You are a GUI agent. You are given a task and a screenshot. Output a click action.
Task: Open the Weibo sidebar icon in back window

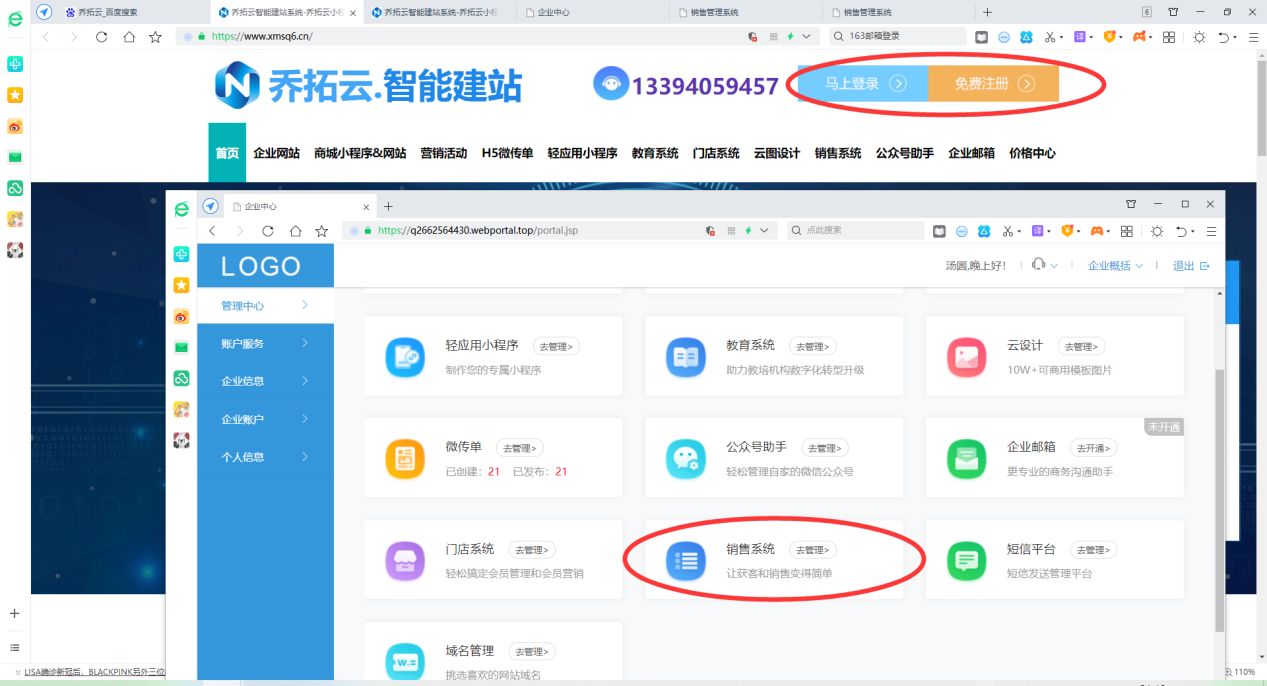pos(15,127)
